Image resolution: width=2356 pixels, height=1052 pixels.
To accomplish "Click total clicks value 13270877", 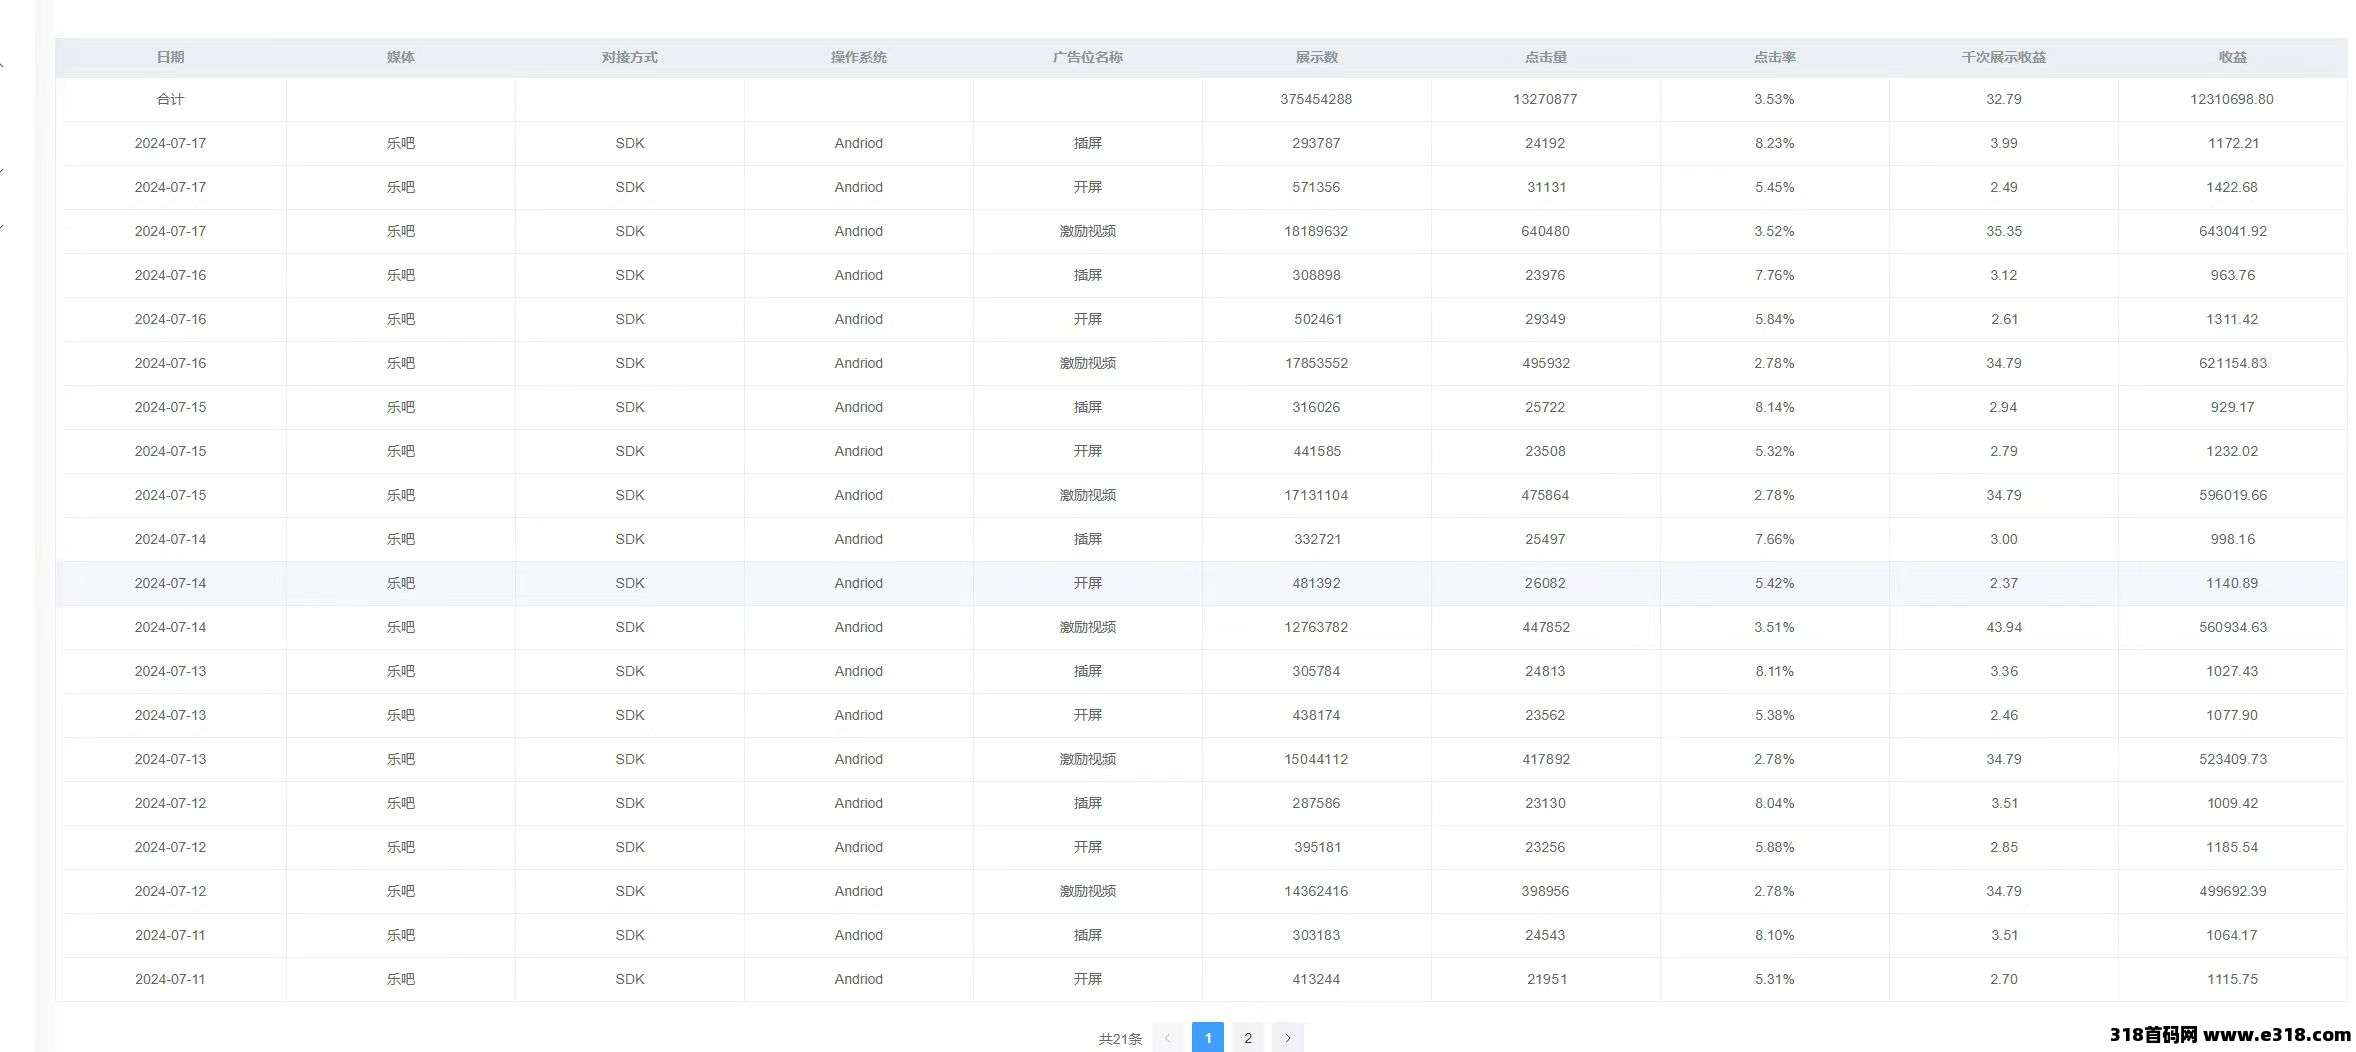I will point(1545,99).
